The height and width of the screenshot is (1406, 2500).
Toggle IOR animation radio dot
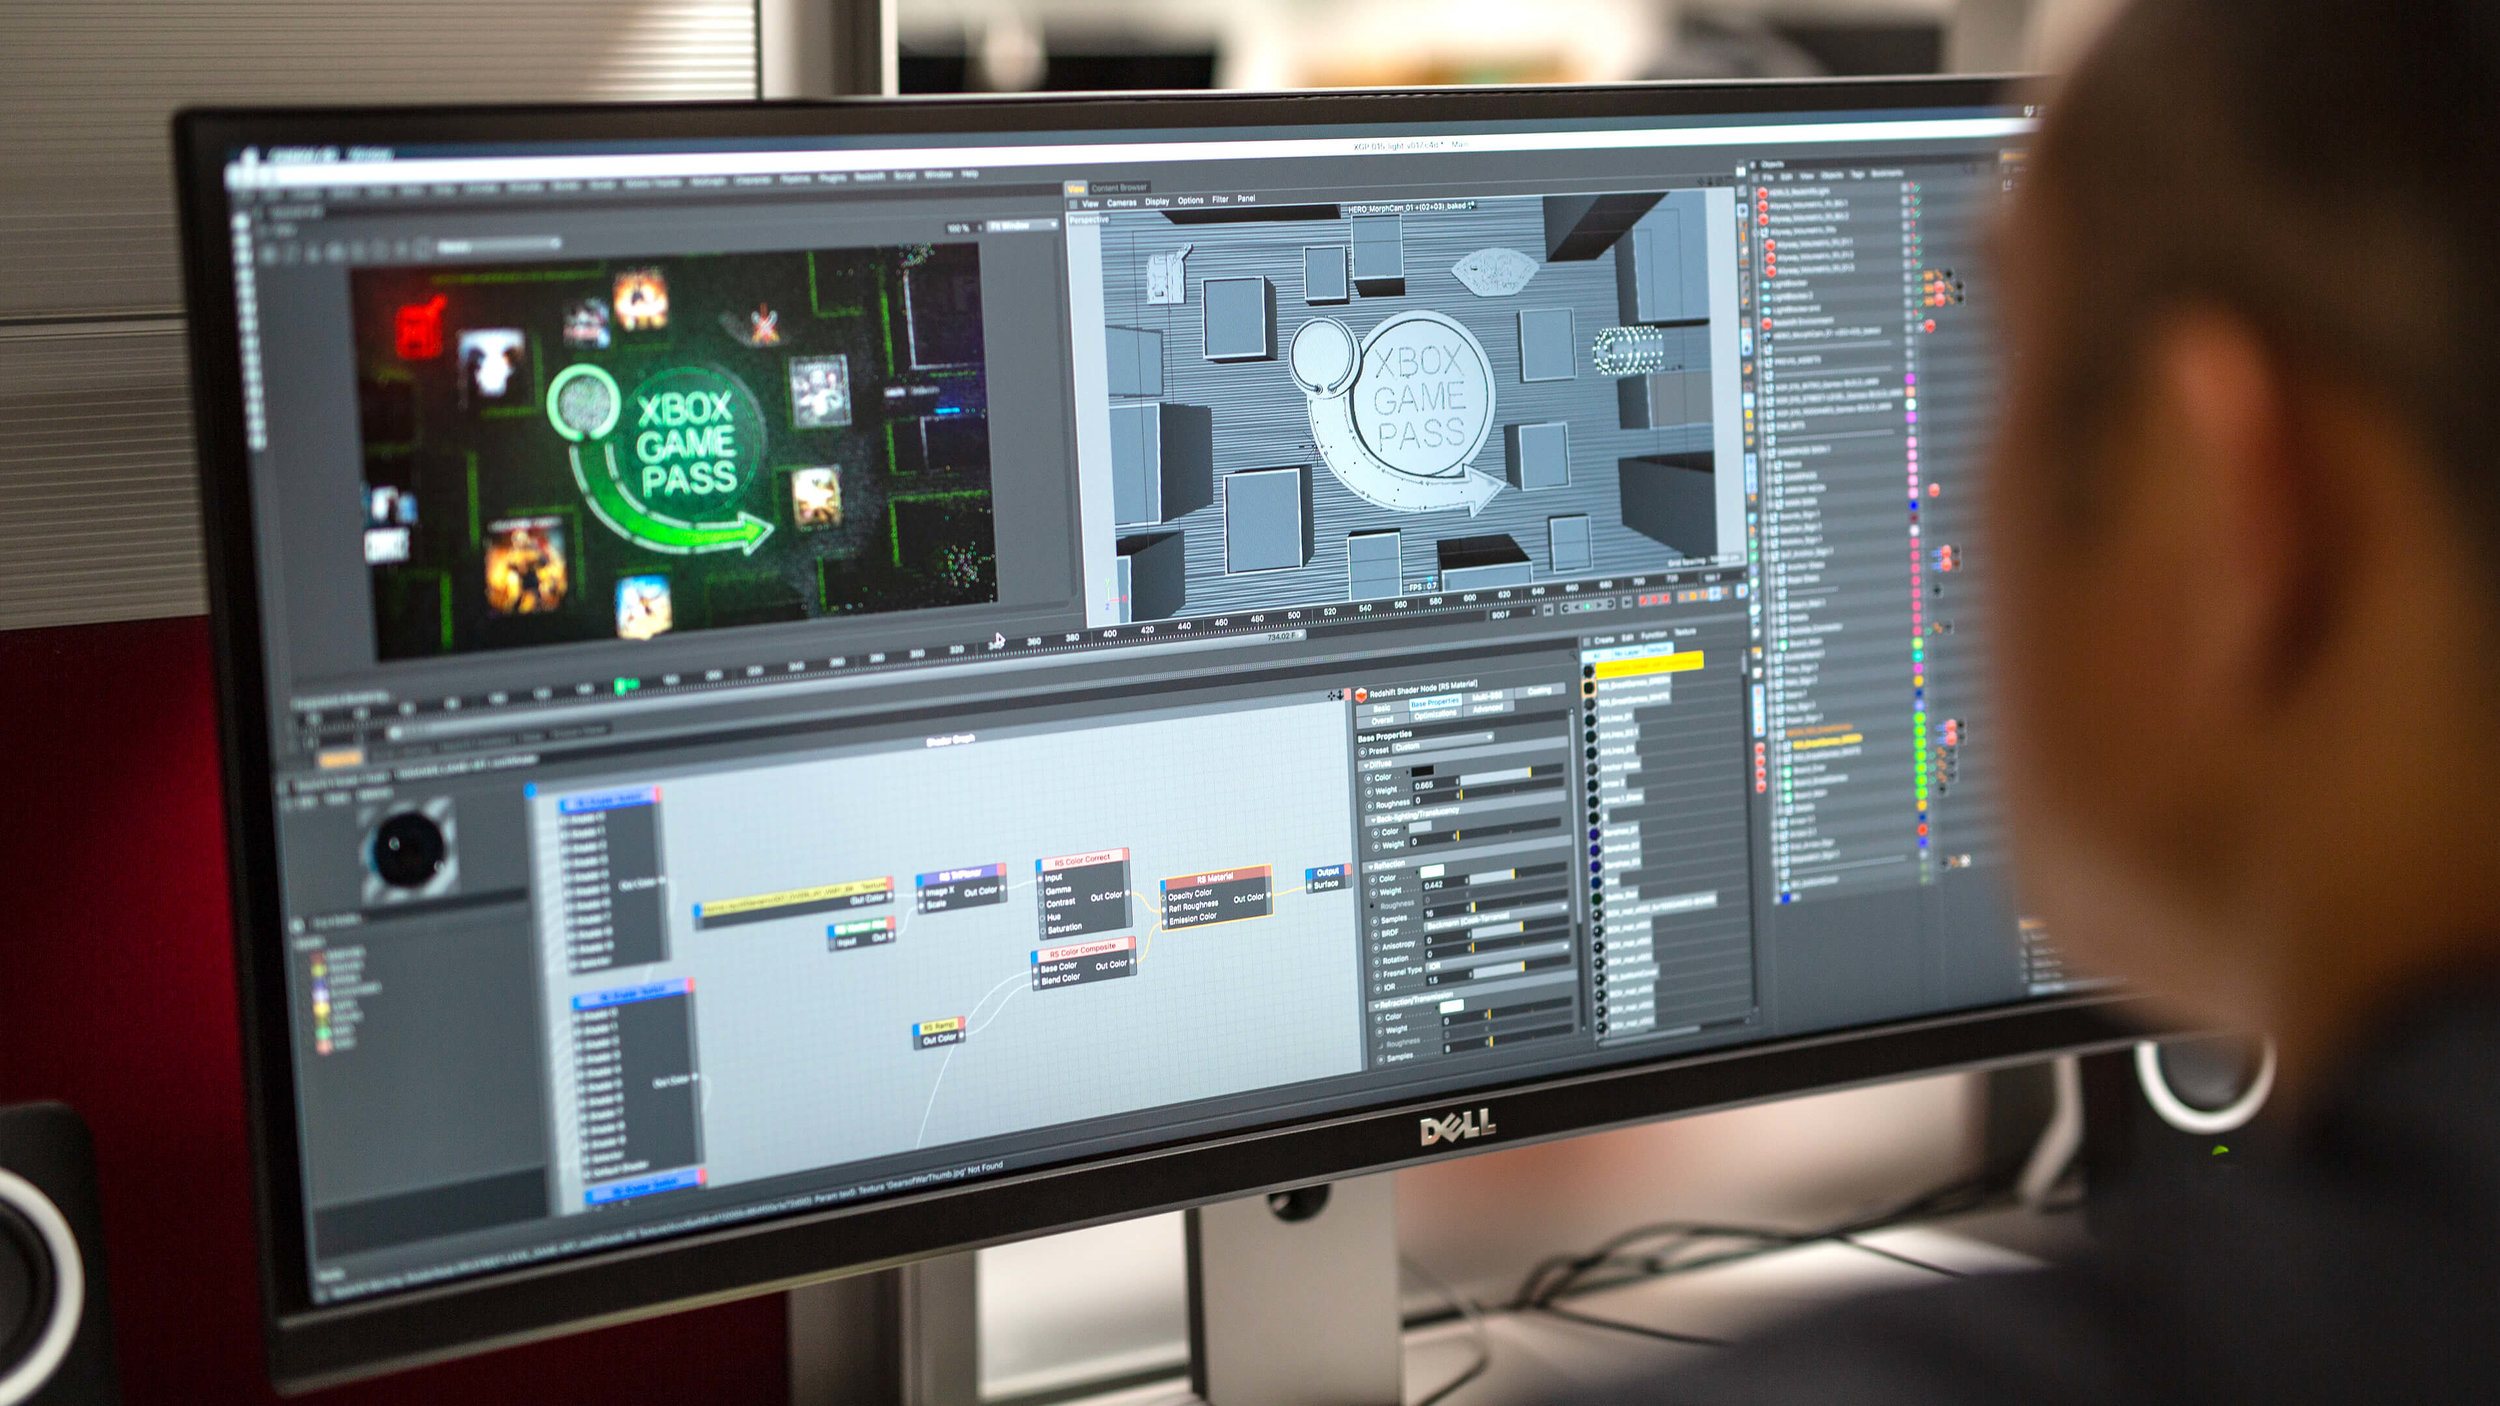tap(1377, 989)
